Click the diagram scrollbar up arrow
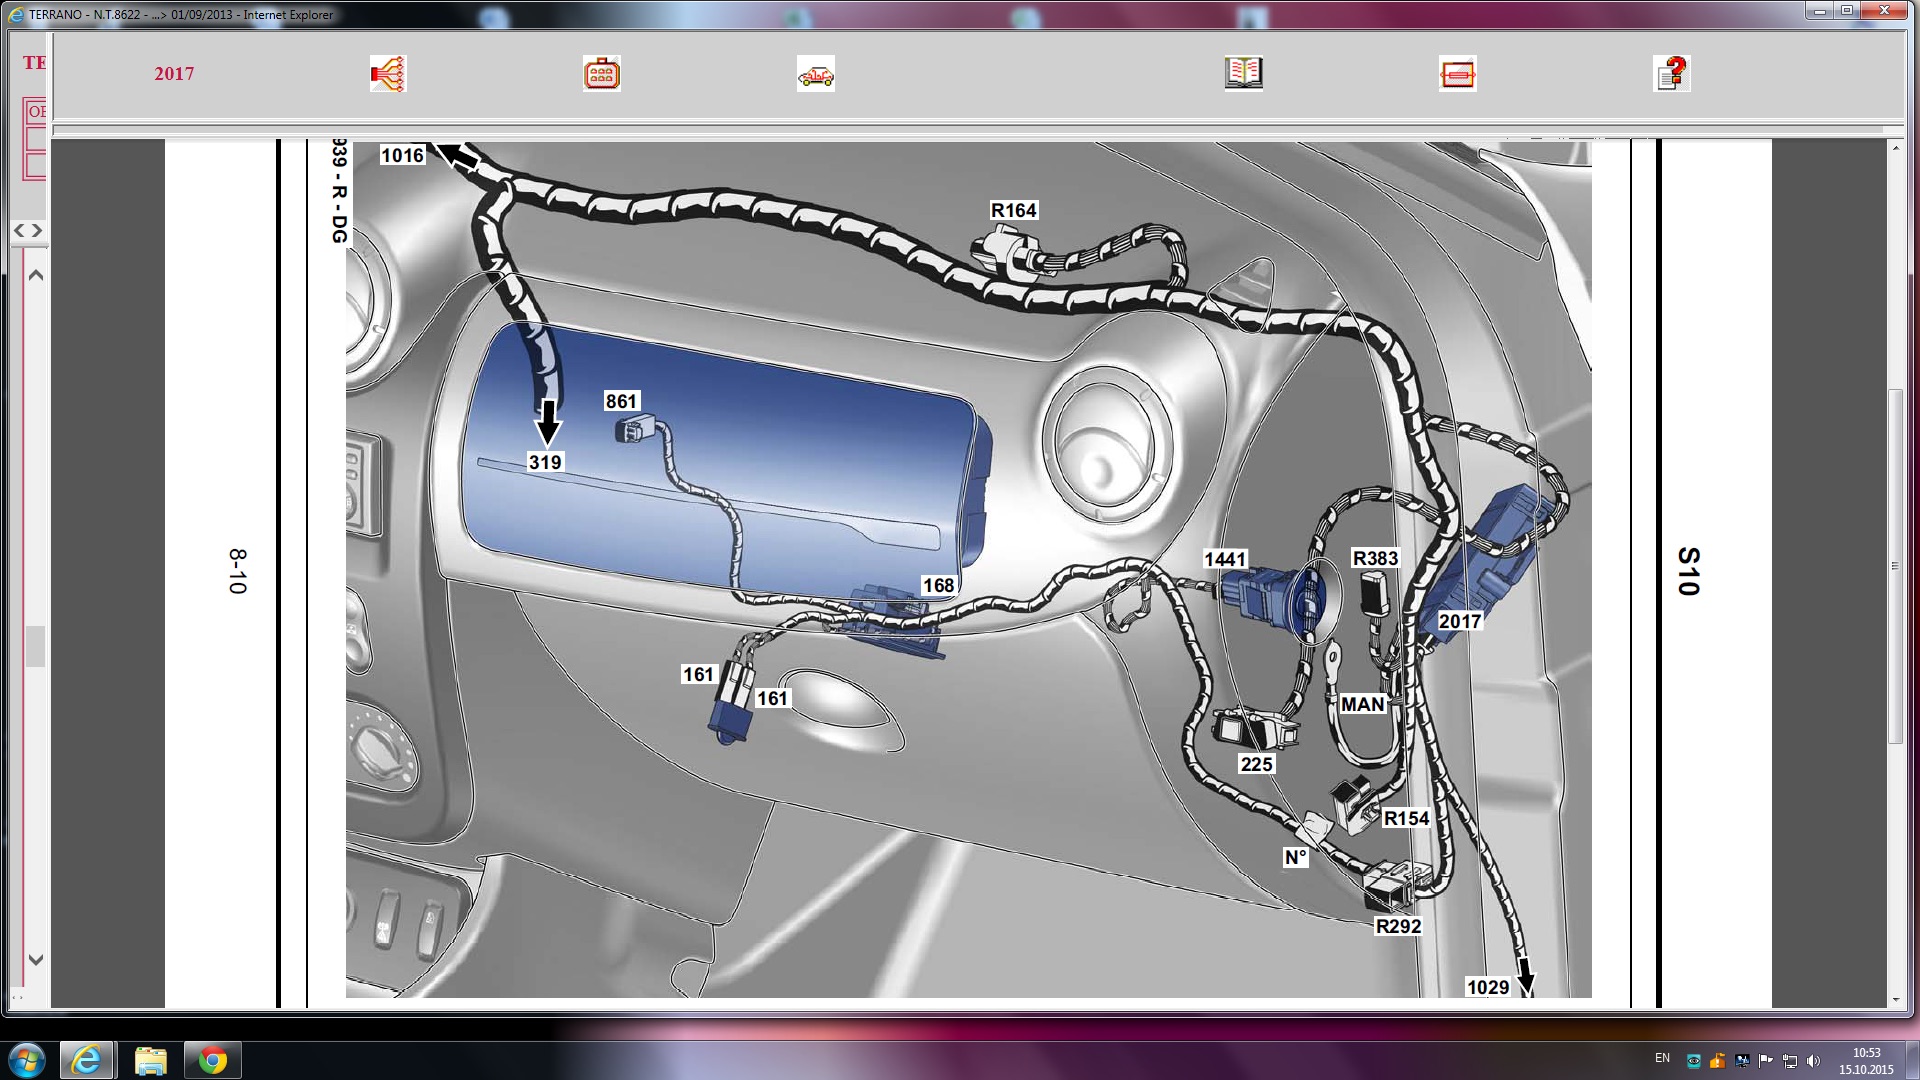 pyautogui.click(x=1895, y=148)
